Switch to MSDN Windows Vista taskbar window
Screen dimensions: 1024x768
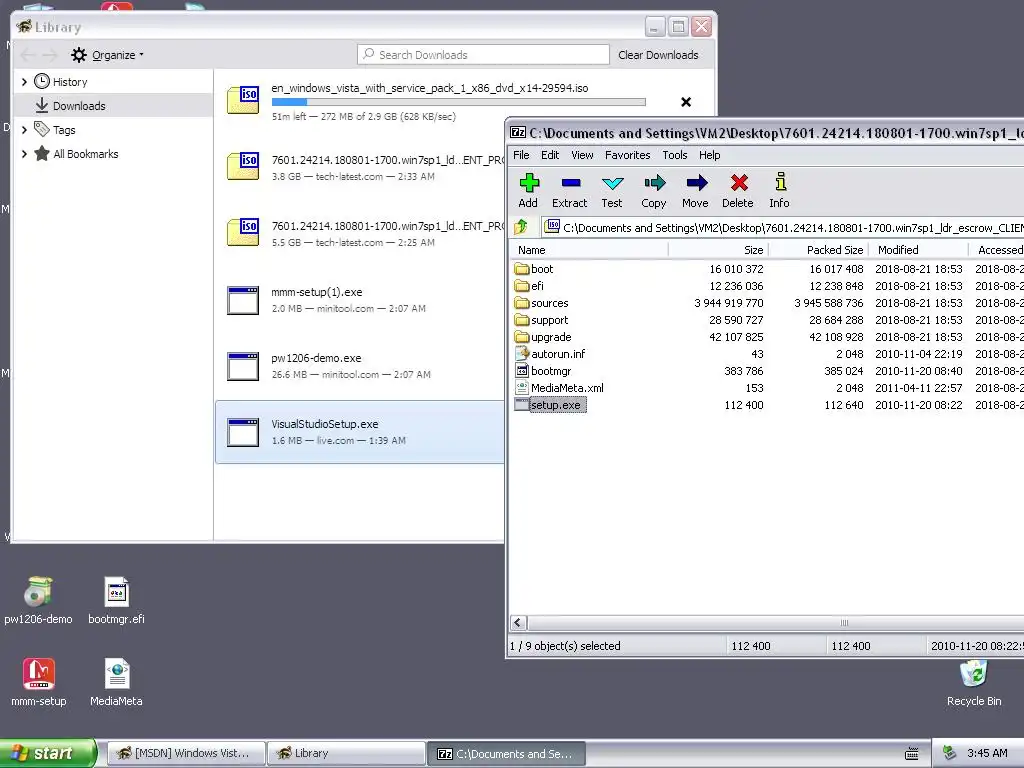point(185,753)
